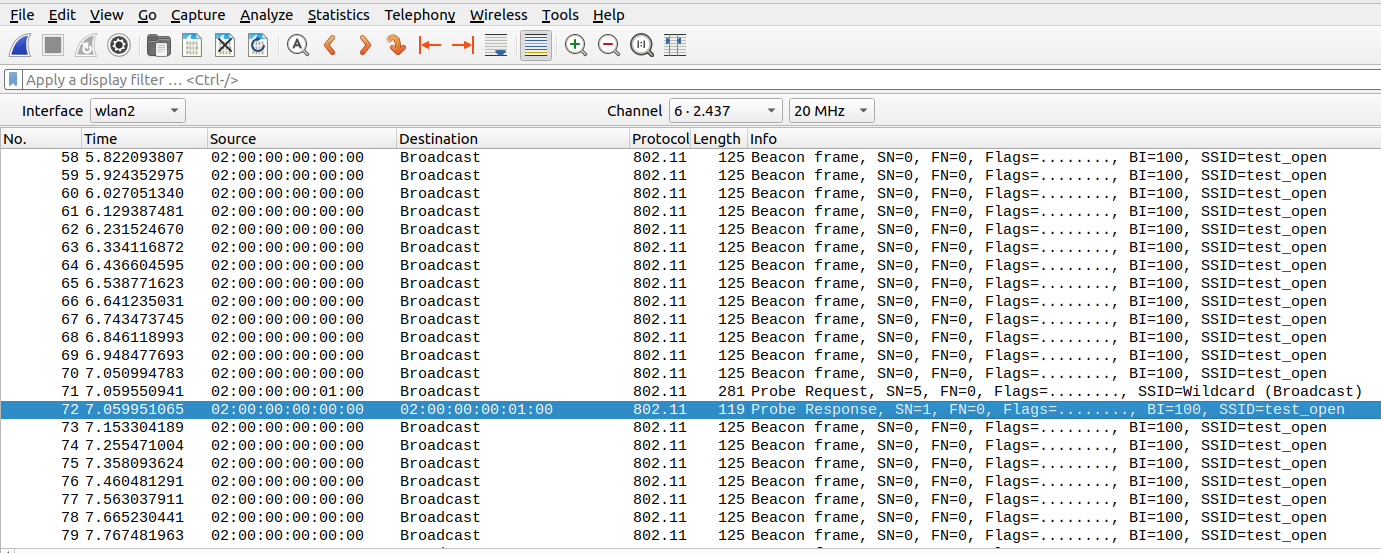Open the Statistics menu
The image size is (1381, 553).
338,15
